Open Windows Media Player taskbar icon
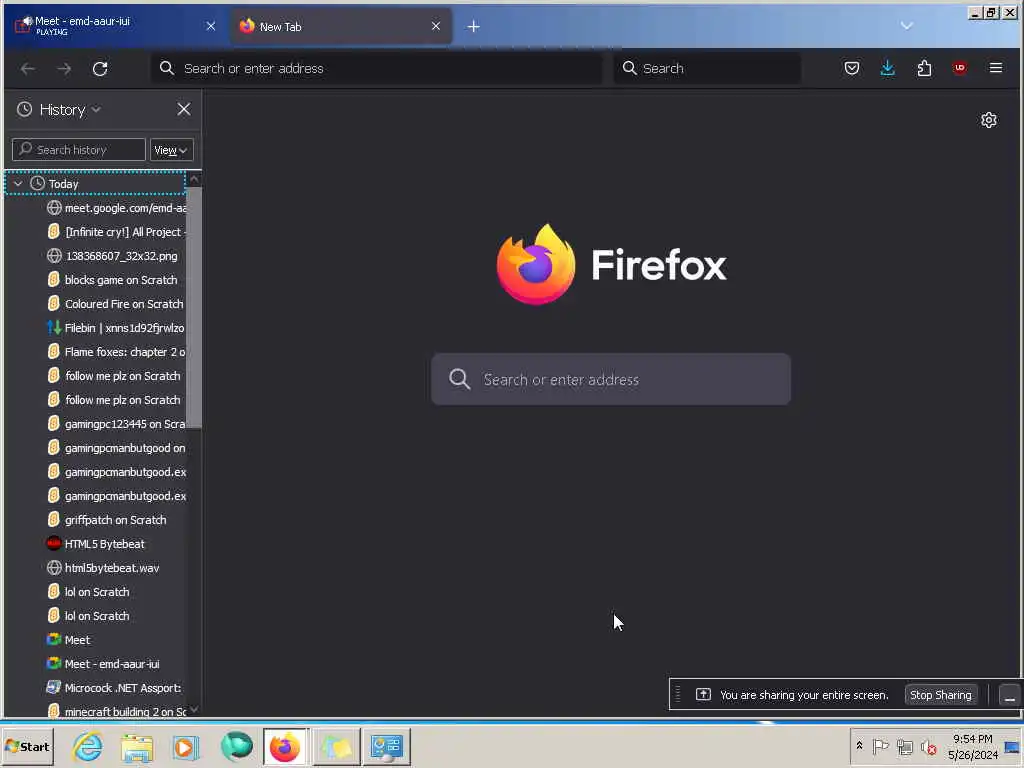 [x=186, y=746]
